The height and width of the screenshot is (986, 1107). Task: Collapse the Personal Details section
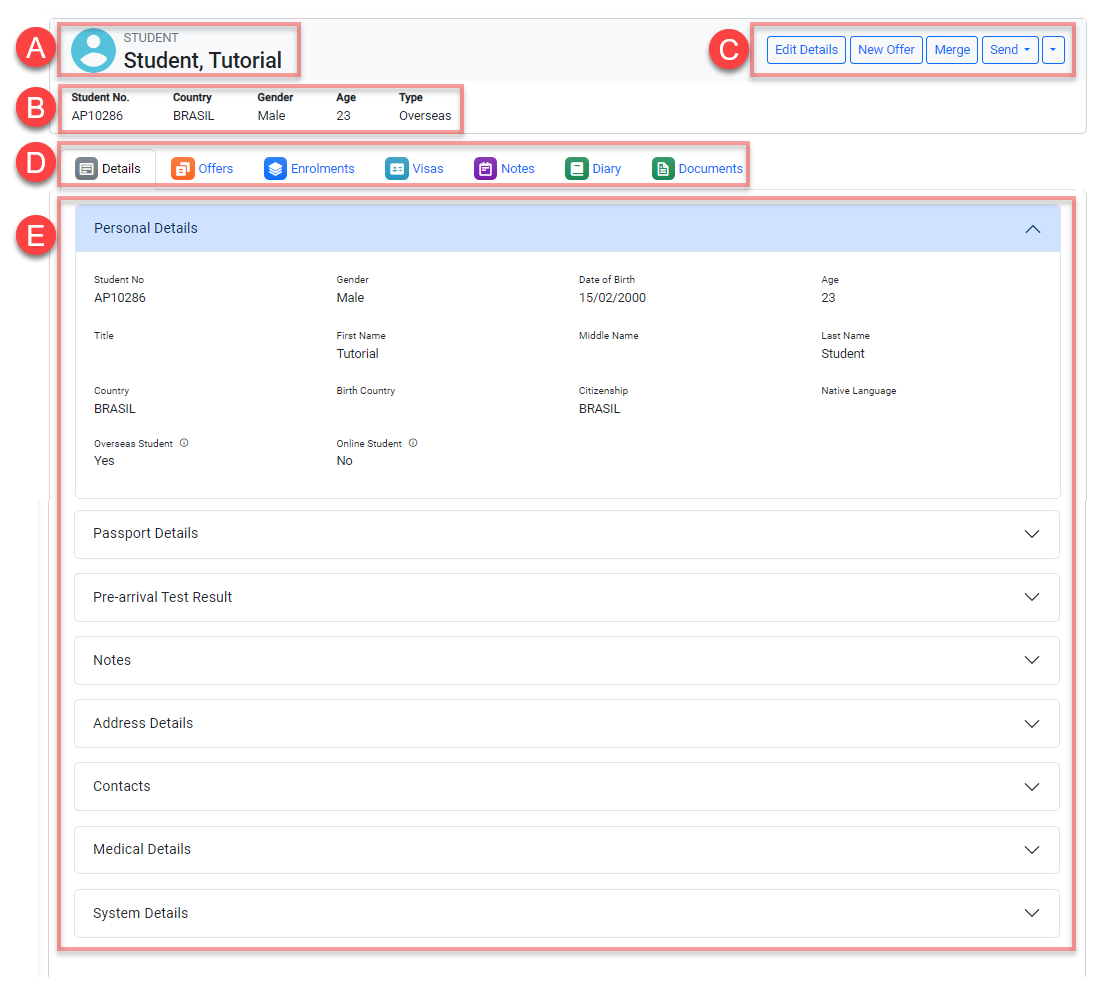(1033, 229)
